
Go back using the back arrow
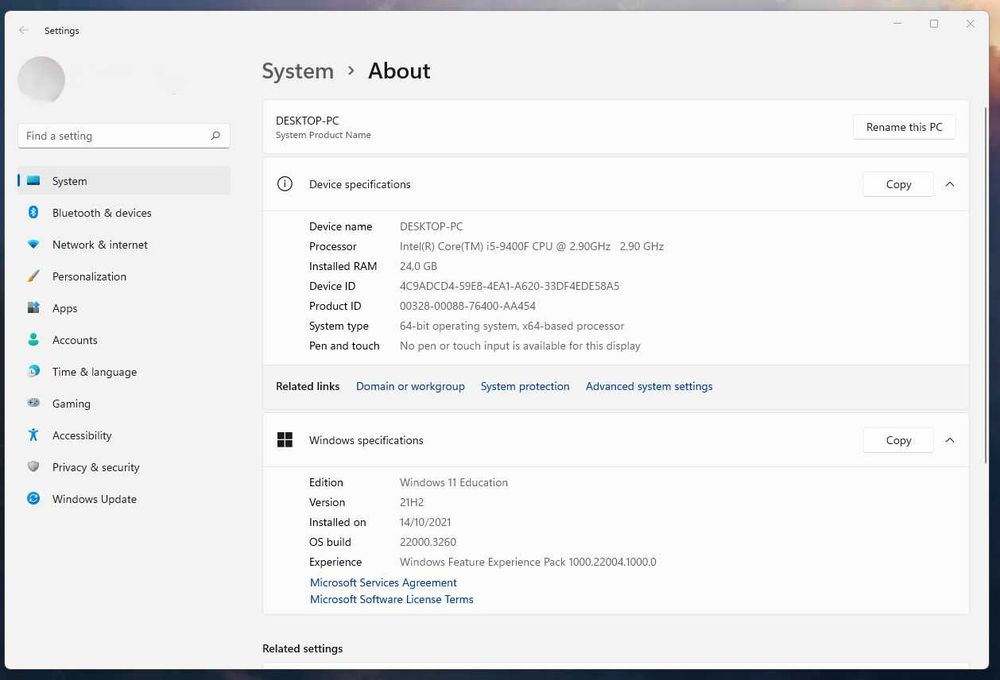coord(24,31)
